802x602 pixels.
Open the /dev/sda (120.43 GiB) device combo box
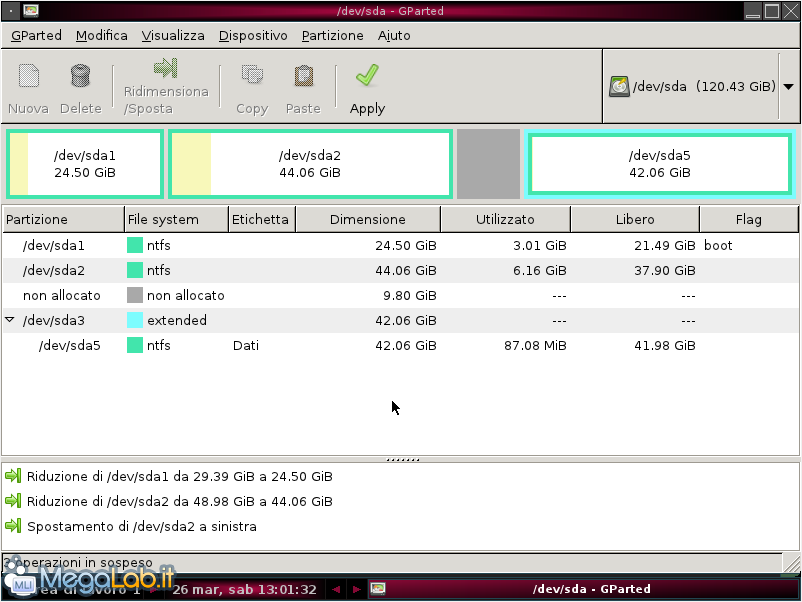(x=701, y=86)
